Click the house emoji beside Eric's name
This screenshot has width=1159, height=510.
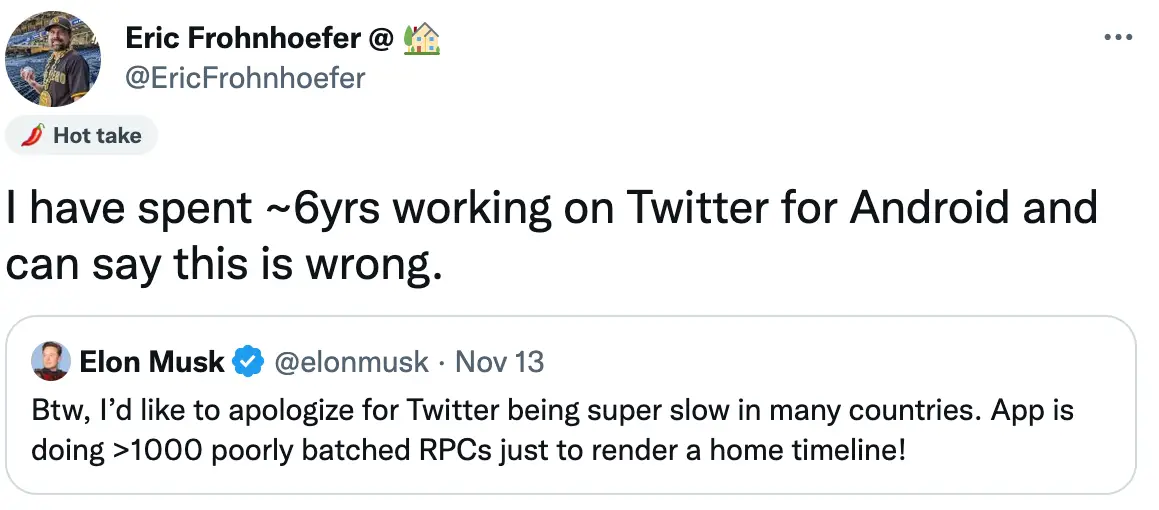[422, 39]
